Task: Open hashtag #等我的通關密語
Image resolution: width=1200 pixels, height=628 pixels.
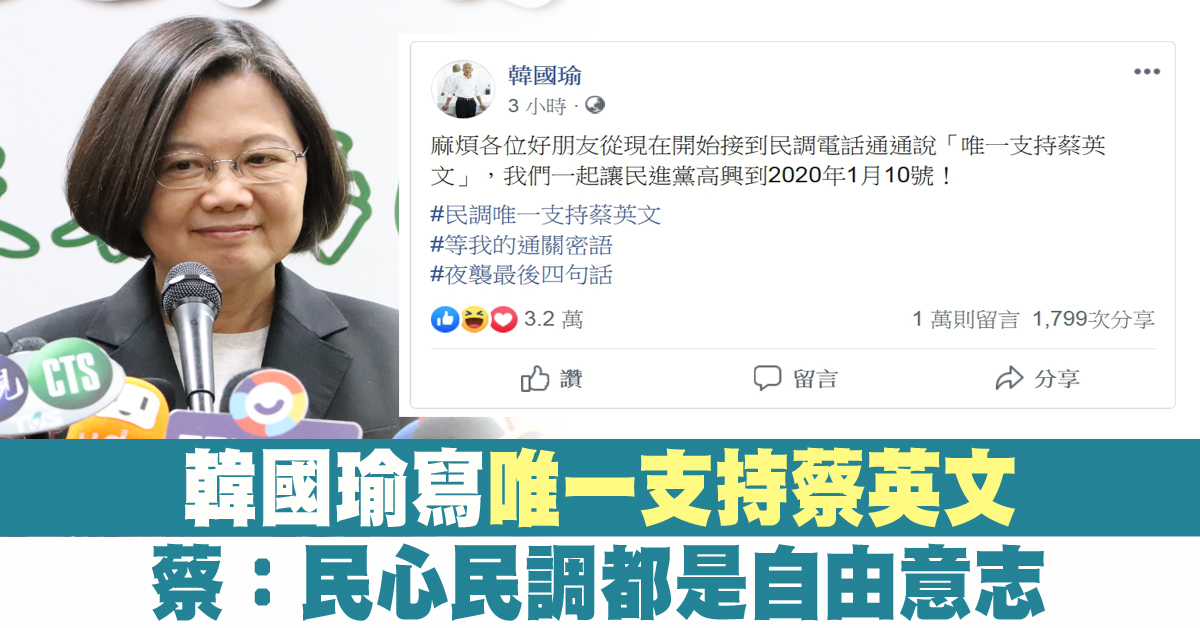Action: click(x=521, y=245)
